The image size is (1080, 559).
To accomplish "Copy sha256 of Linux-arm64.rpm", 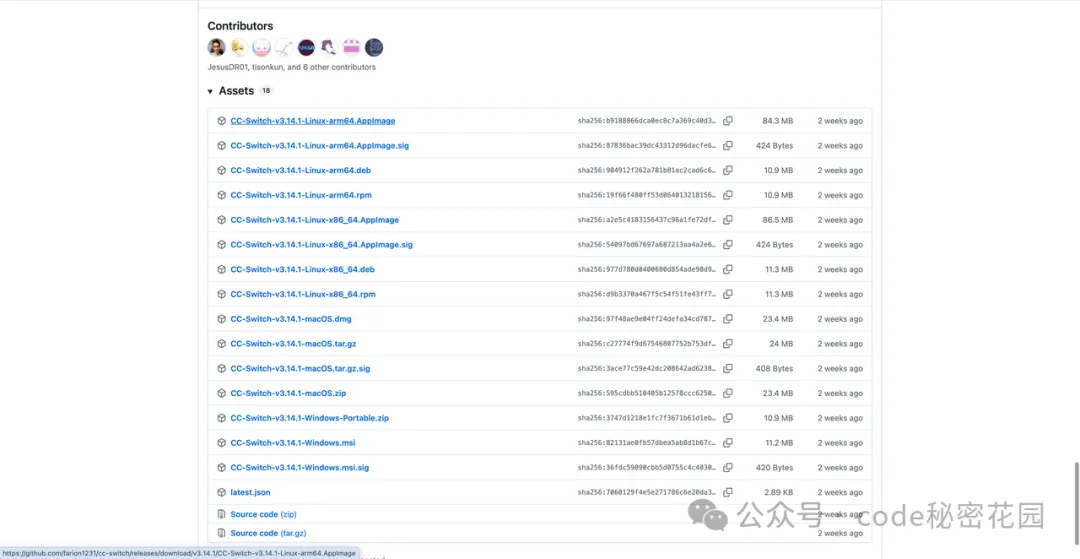I will click(x=727, y=195).
